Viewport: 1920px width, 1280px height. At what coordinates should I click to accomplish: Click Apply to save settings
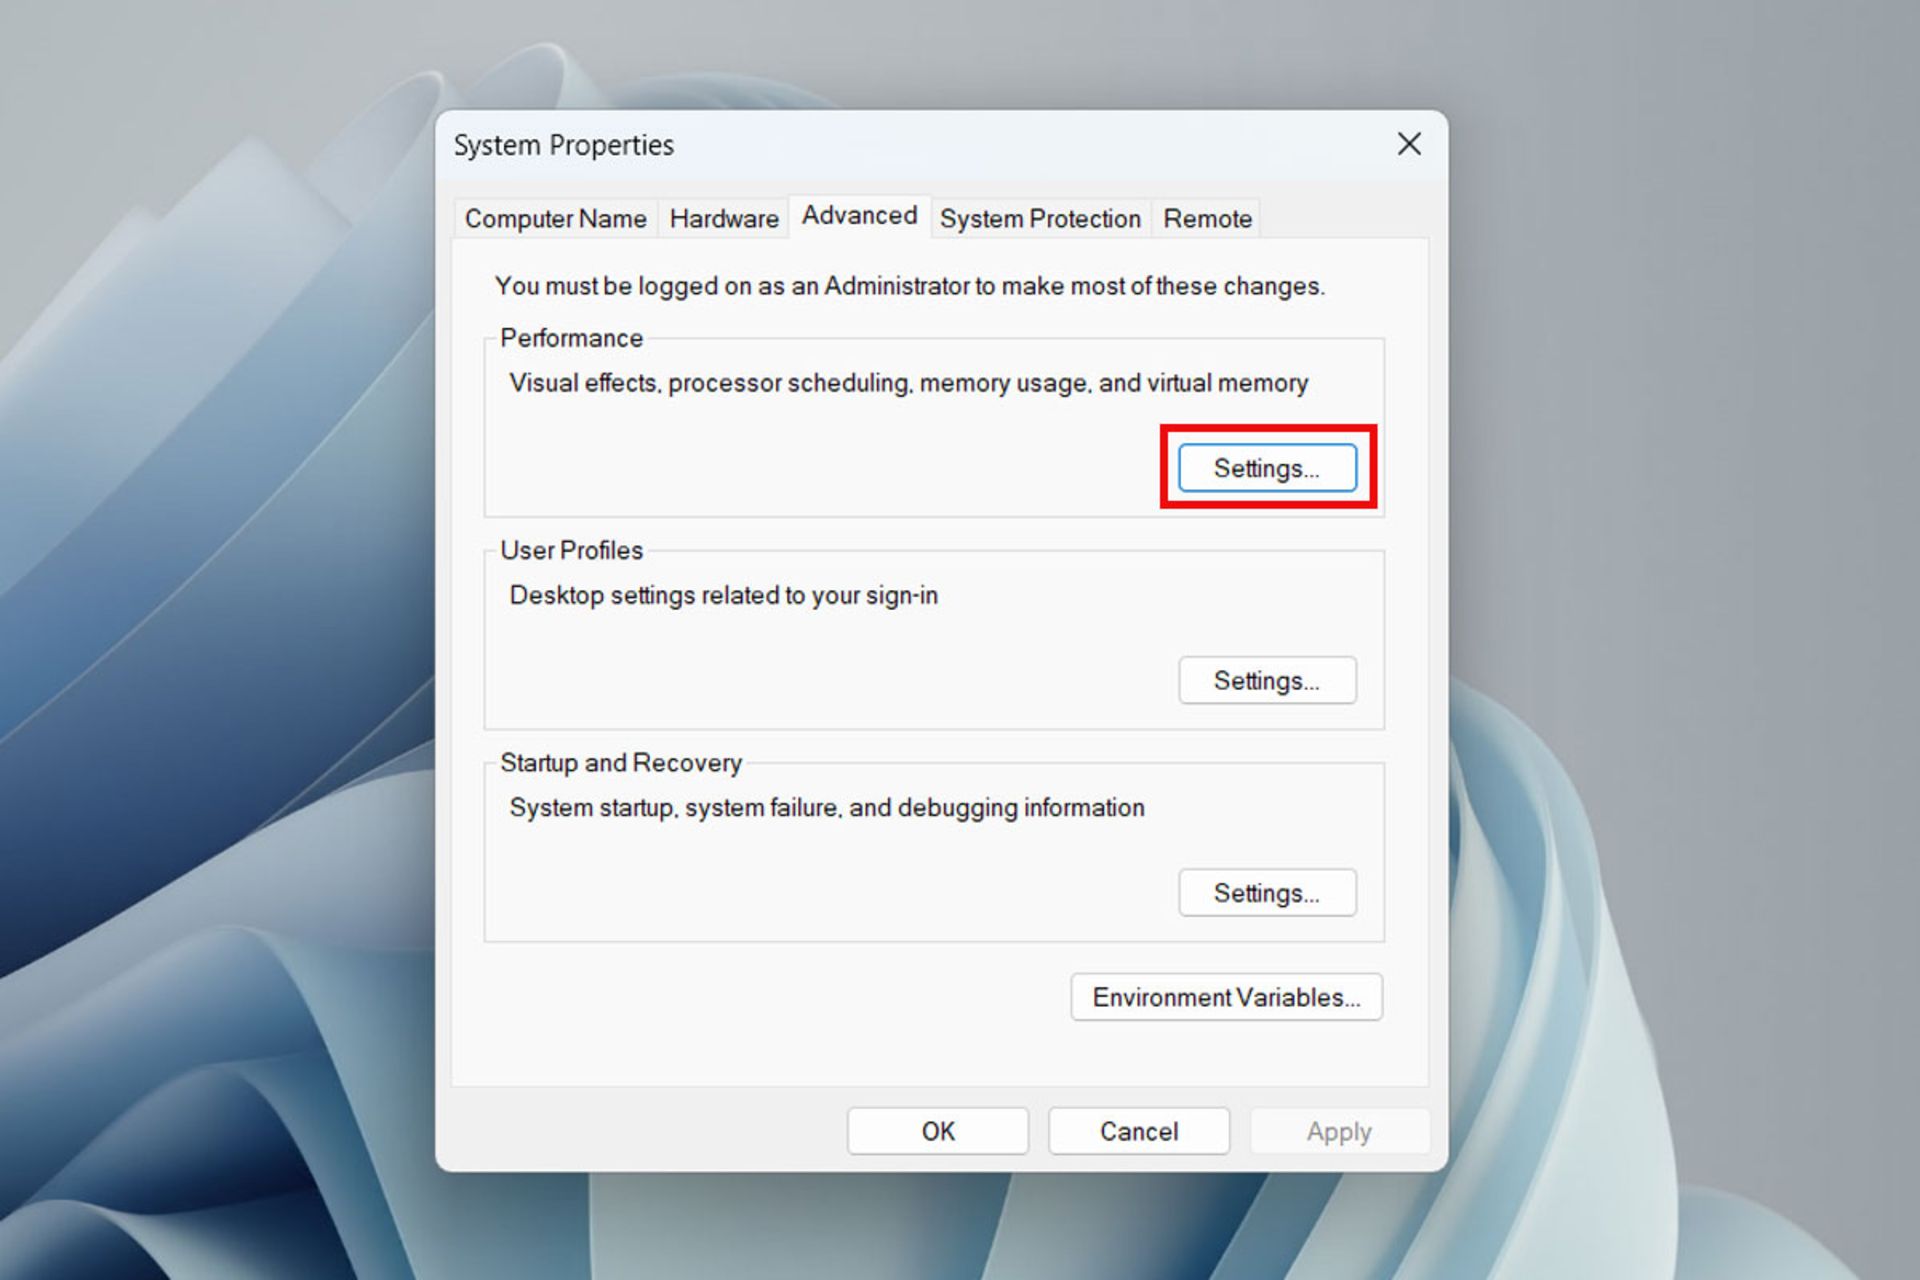coord(1337,1130)
